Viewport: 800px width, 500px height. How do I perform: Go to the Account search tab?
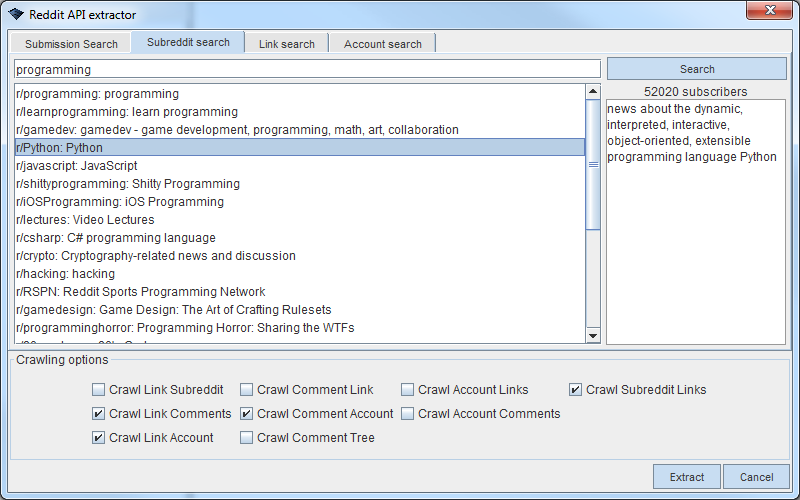coord(382,44)
